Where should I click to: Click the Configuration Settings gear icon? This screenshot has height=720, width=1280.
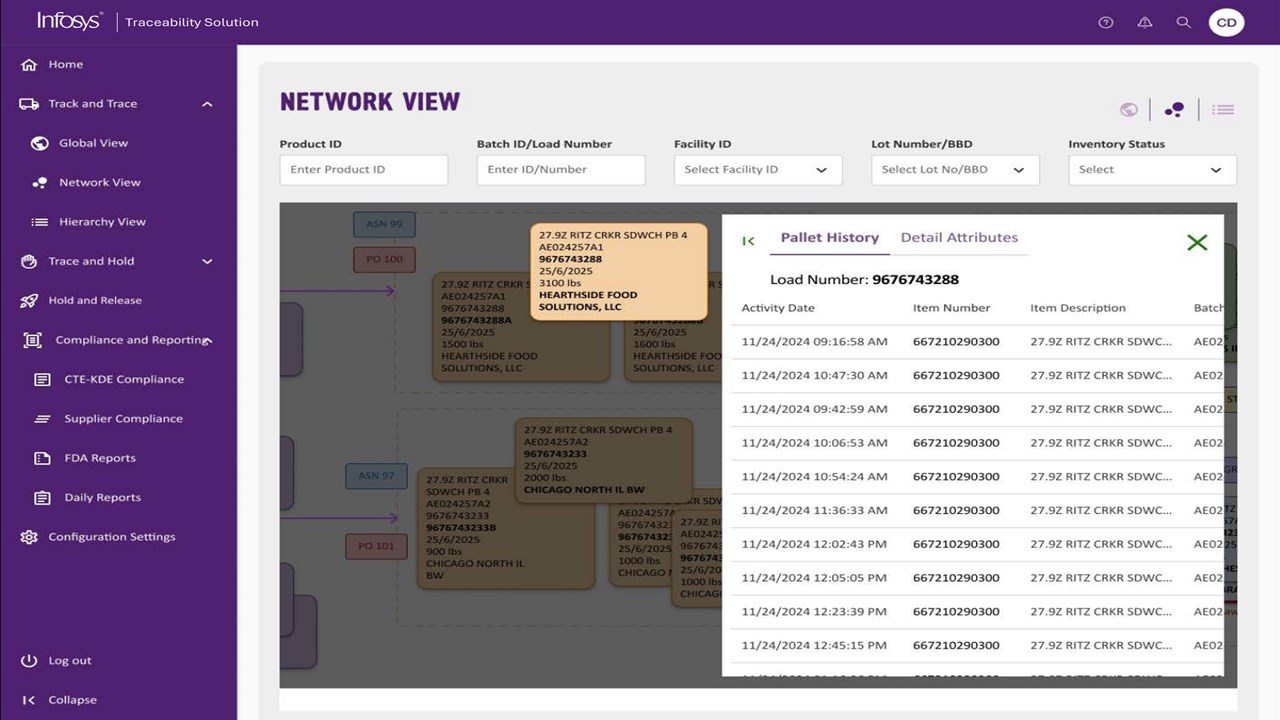[29, 537]
